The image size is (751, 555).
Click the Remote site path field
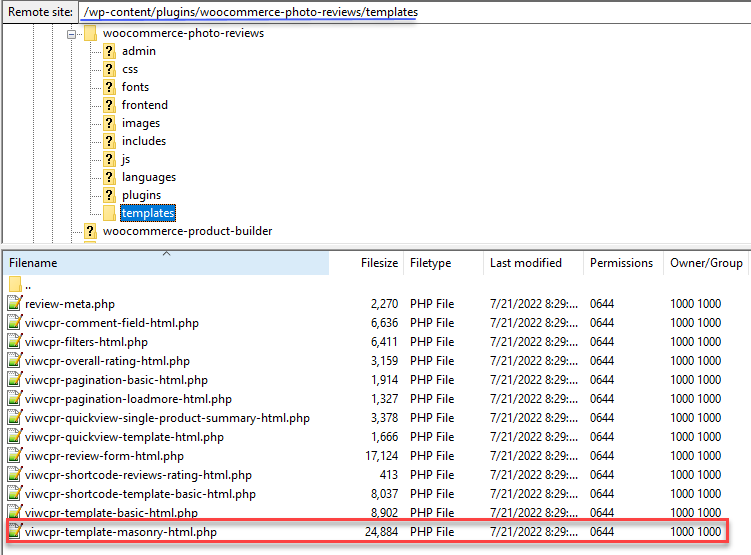415,12
